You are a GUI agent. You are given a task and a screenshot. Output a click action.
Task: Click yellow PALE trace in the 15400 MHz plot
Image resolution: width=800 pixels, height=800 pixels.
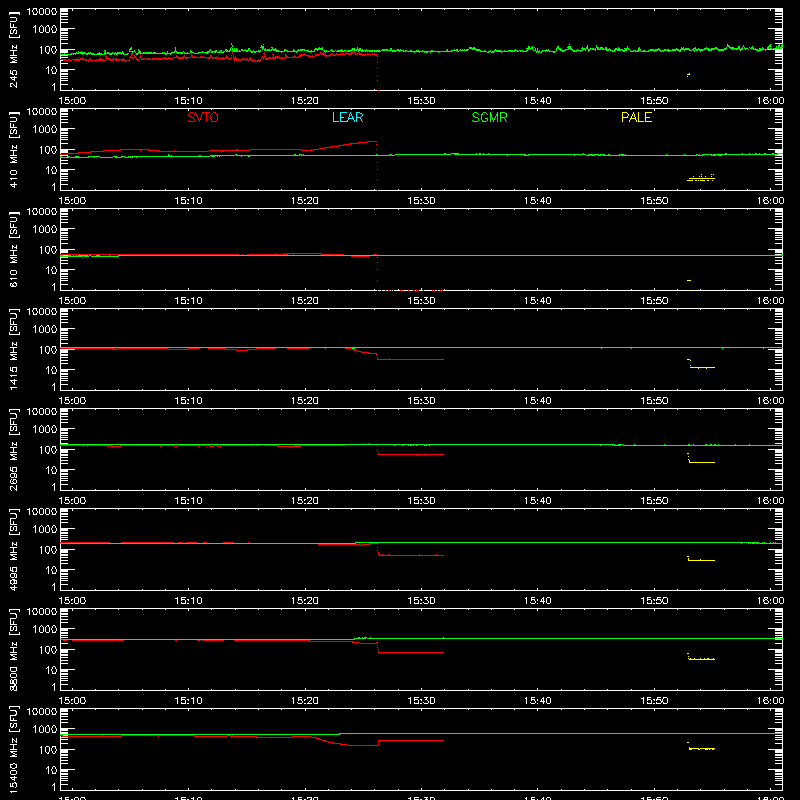(703, 748)
